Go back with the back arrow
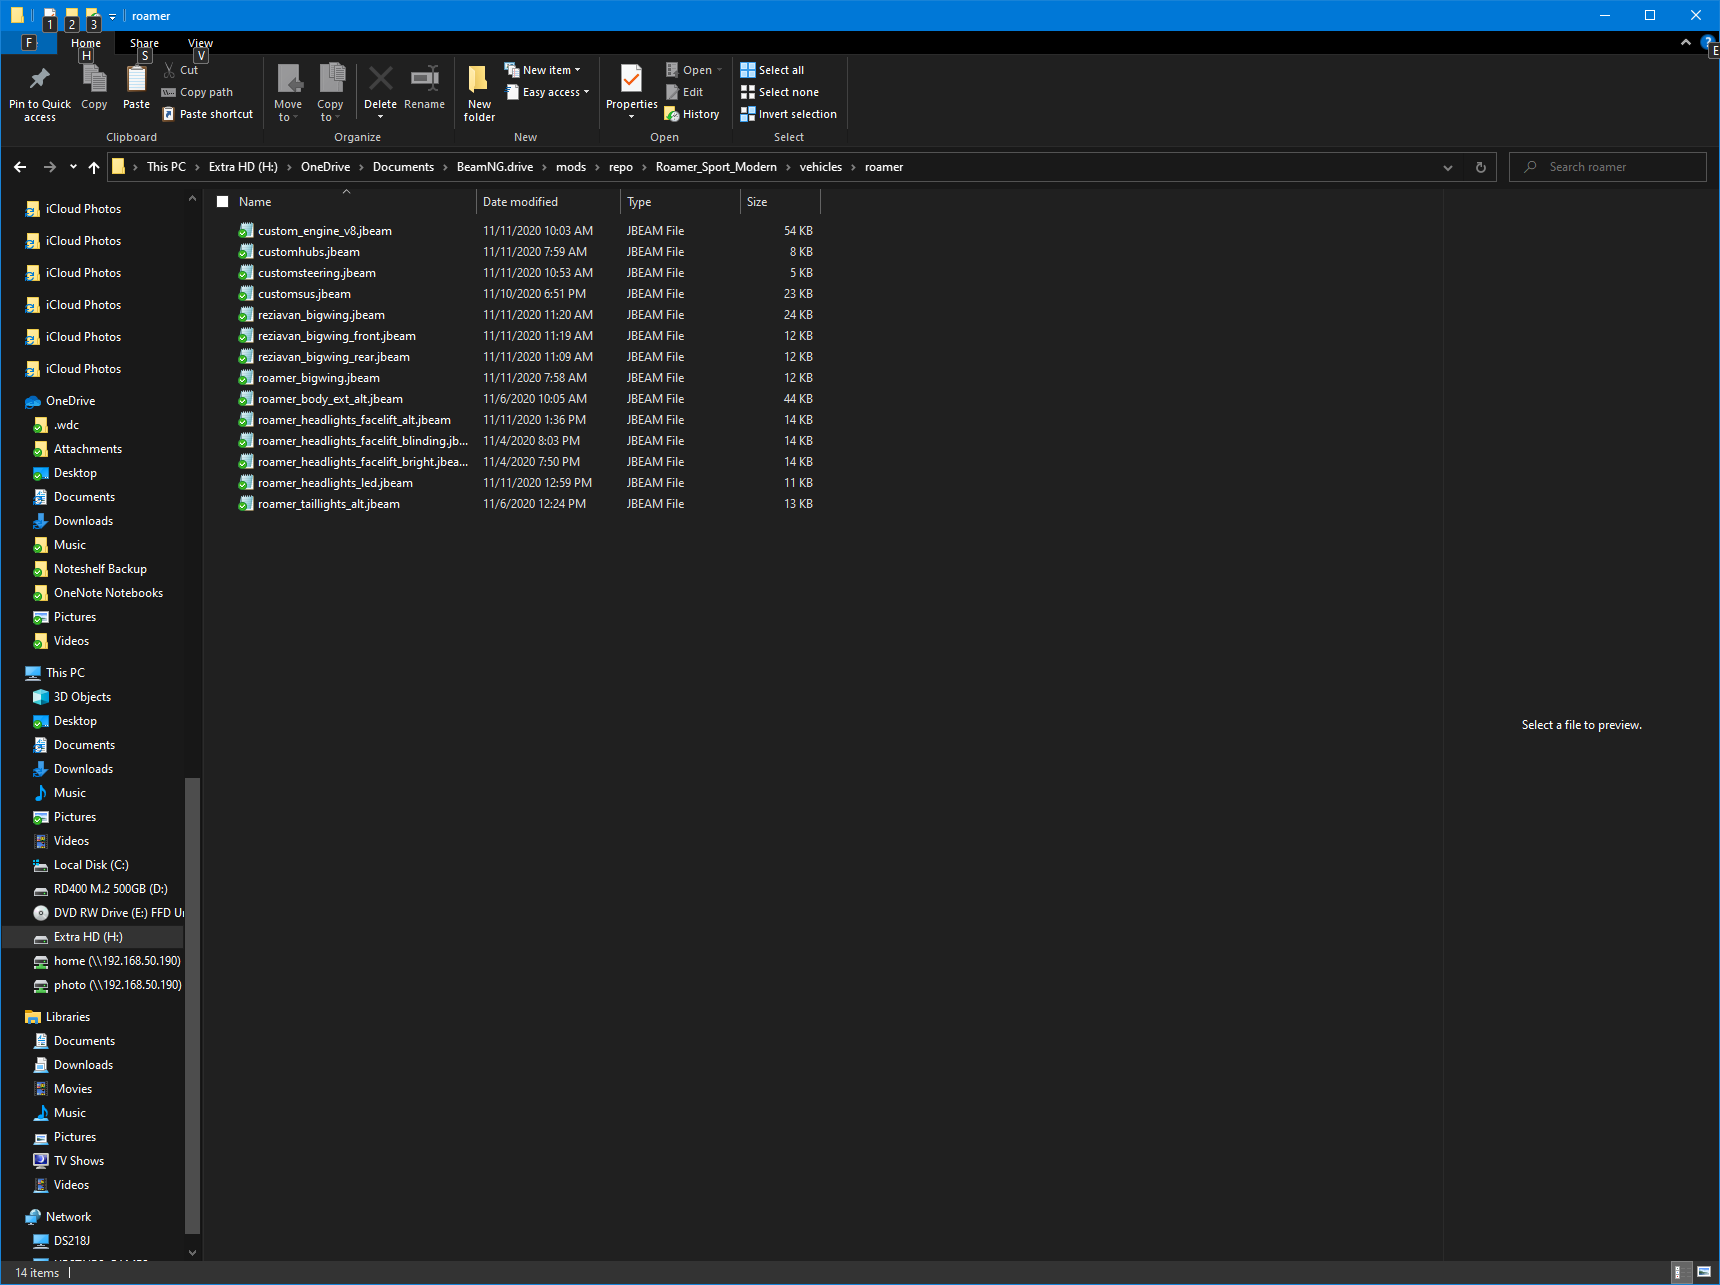Screen dimensions: 1720x1285 point(20,167)
